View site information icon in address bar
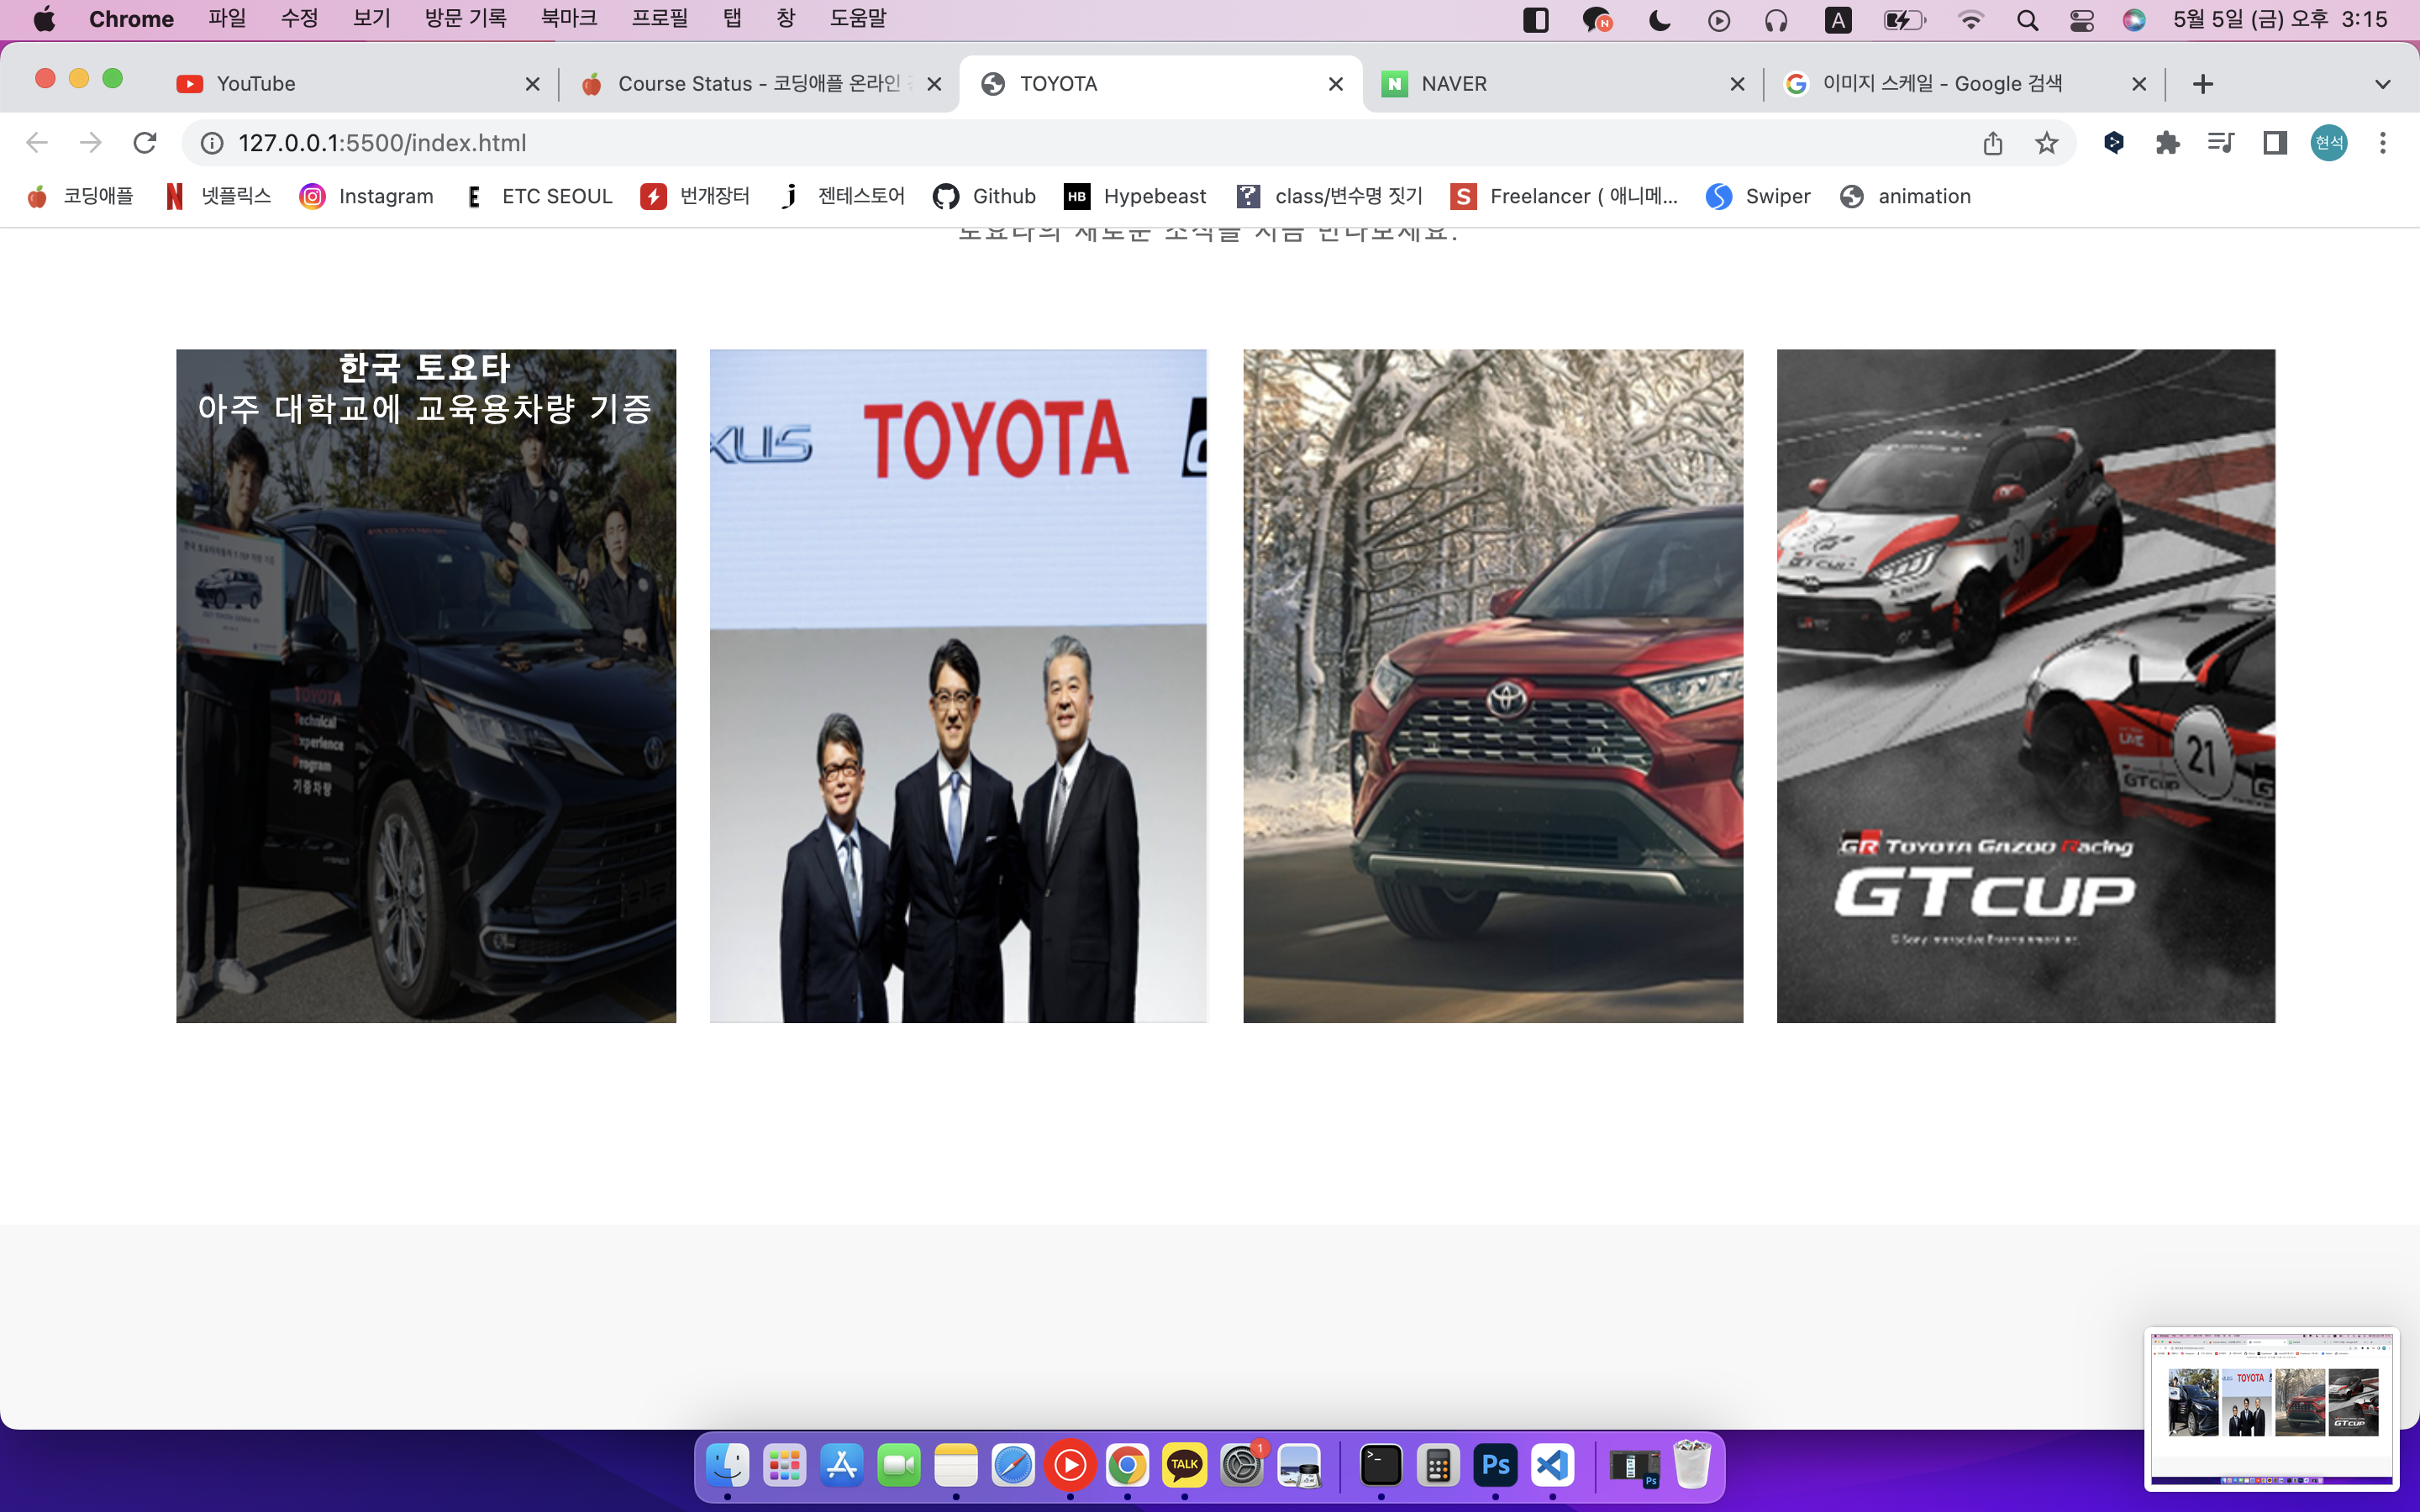The image size is (2420, 1512). click(212, 143)
